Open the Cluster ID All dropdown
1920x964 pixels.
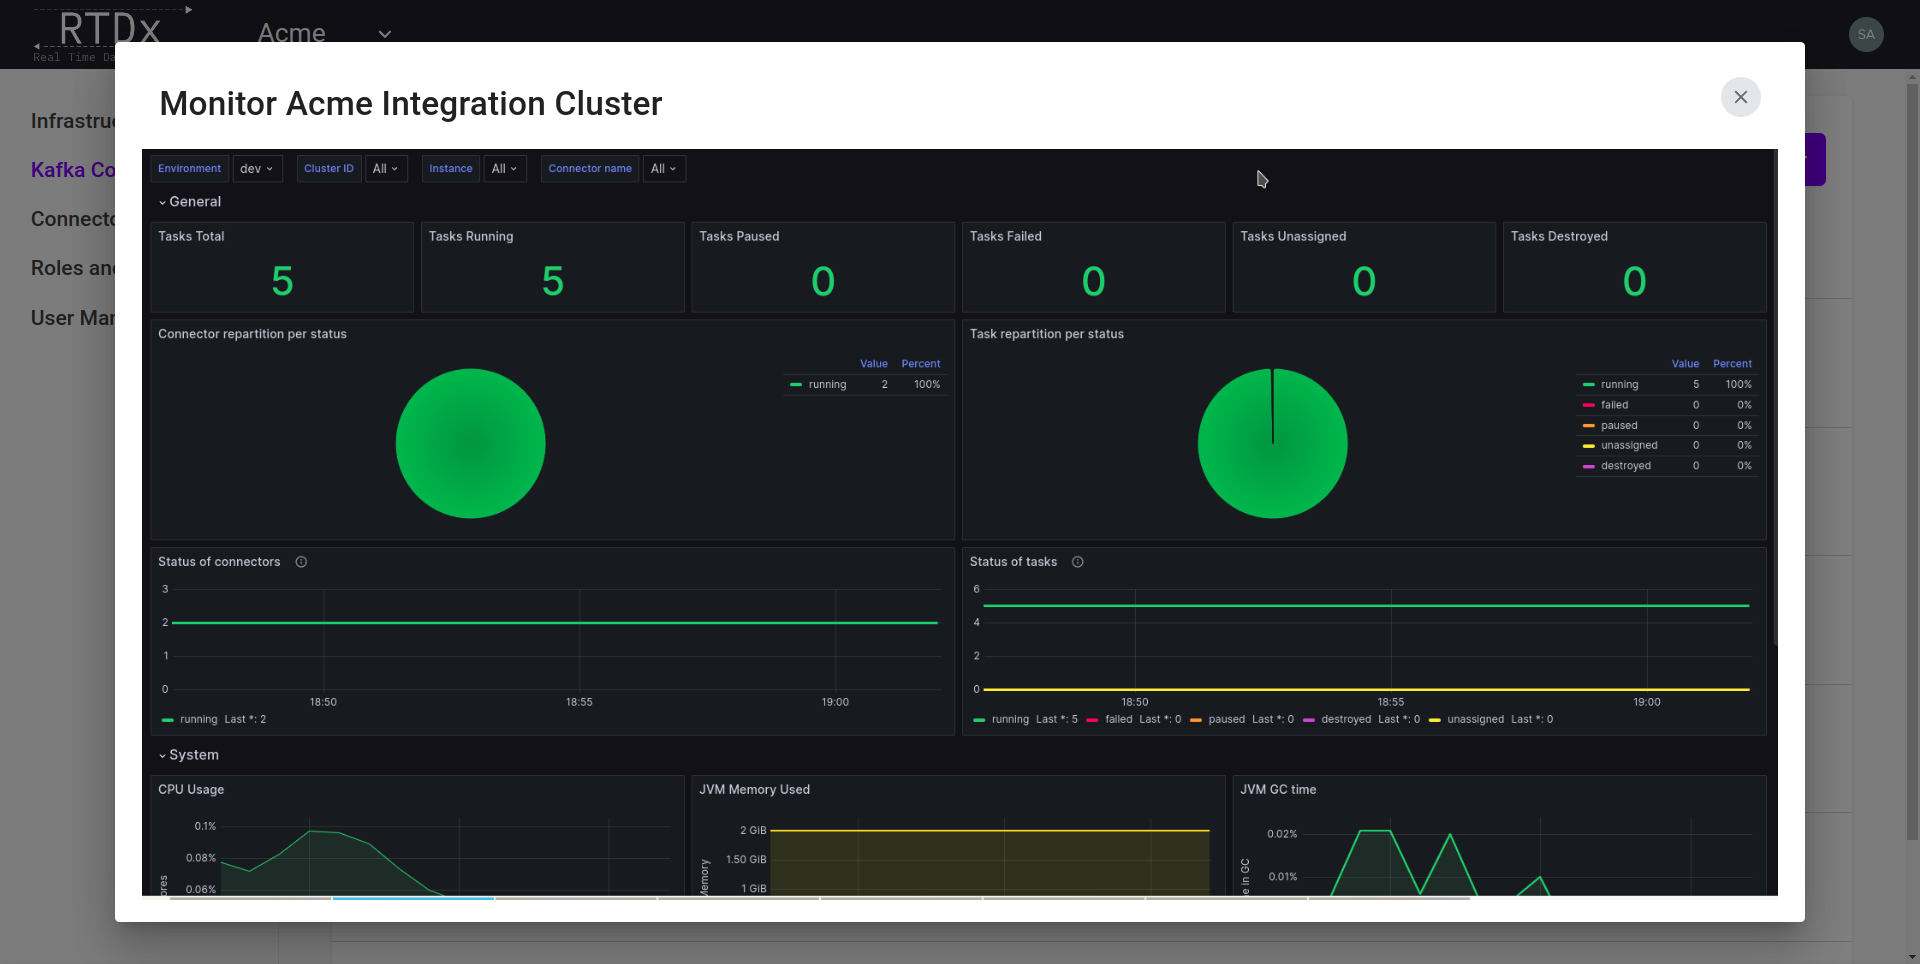[385, 169]
